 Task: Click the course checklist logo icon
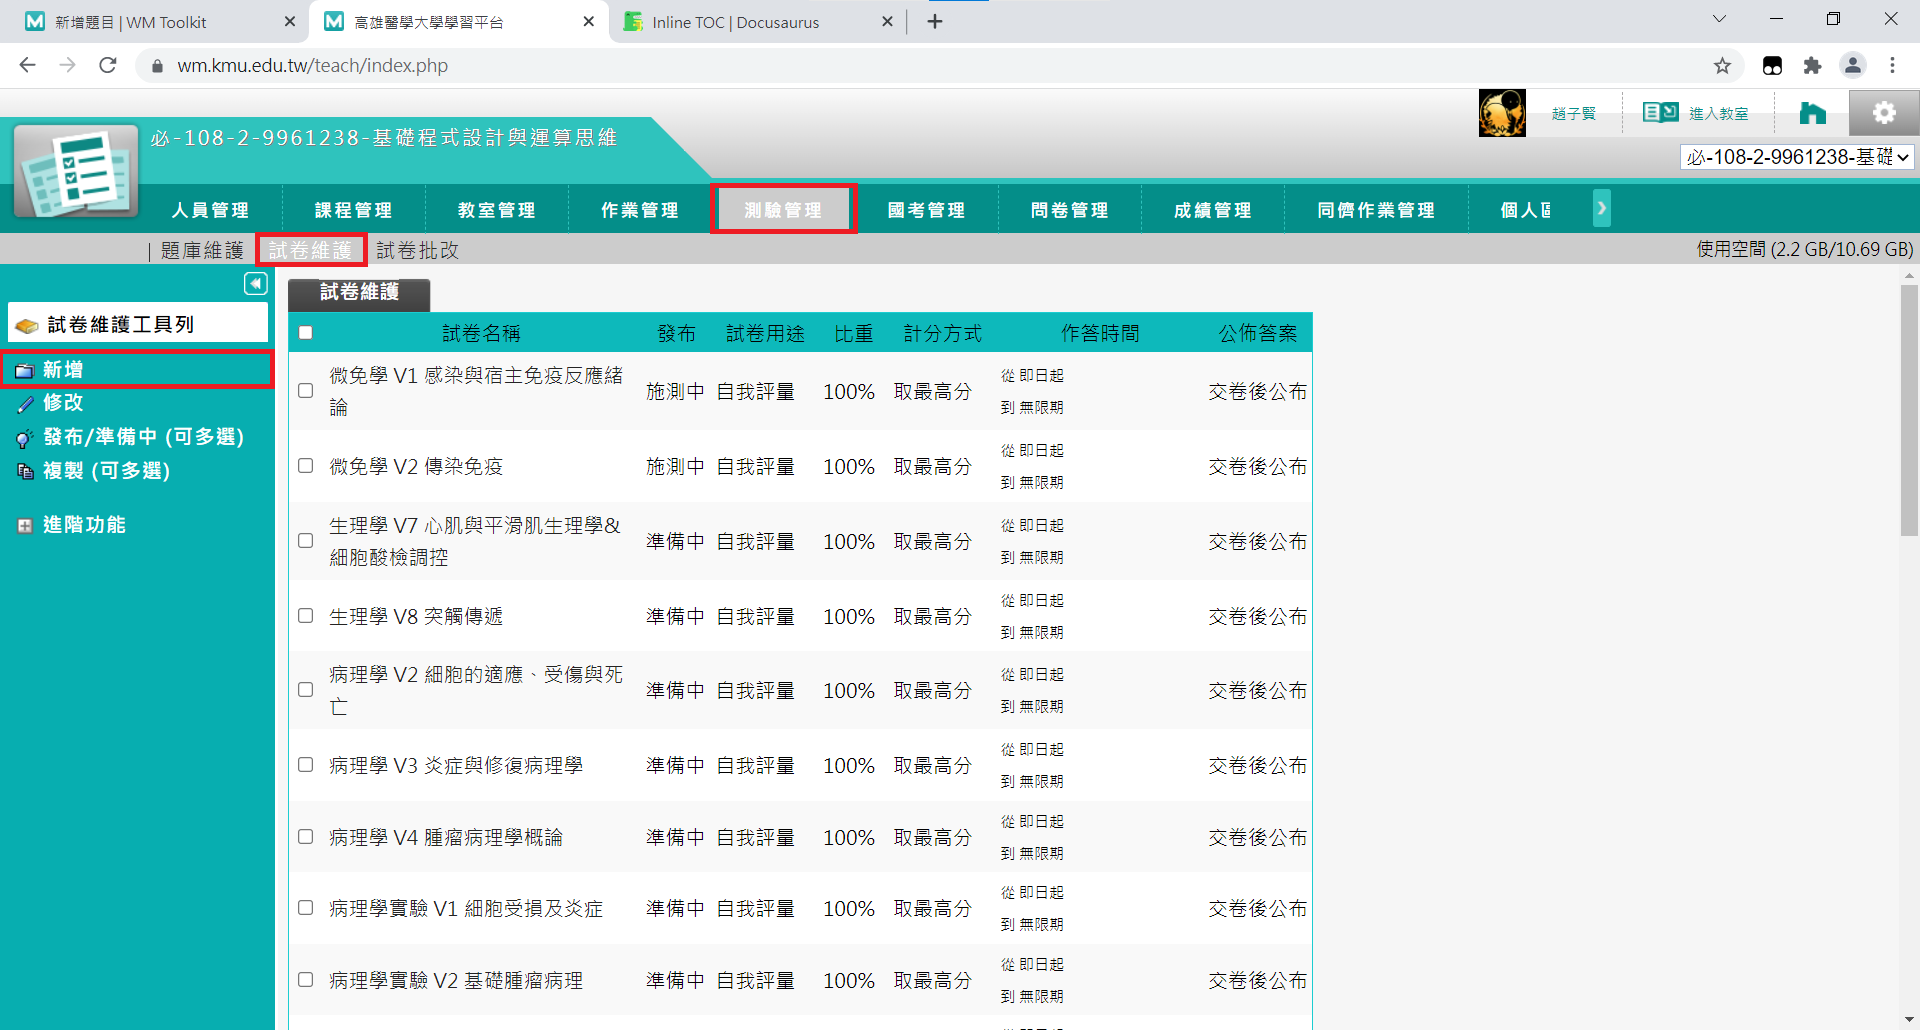[x=76, y=170]
